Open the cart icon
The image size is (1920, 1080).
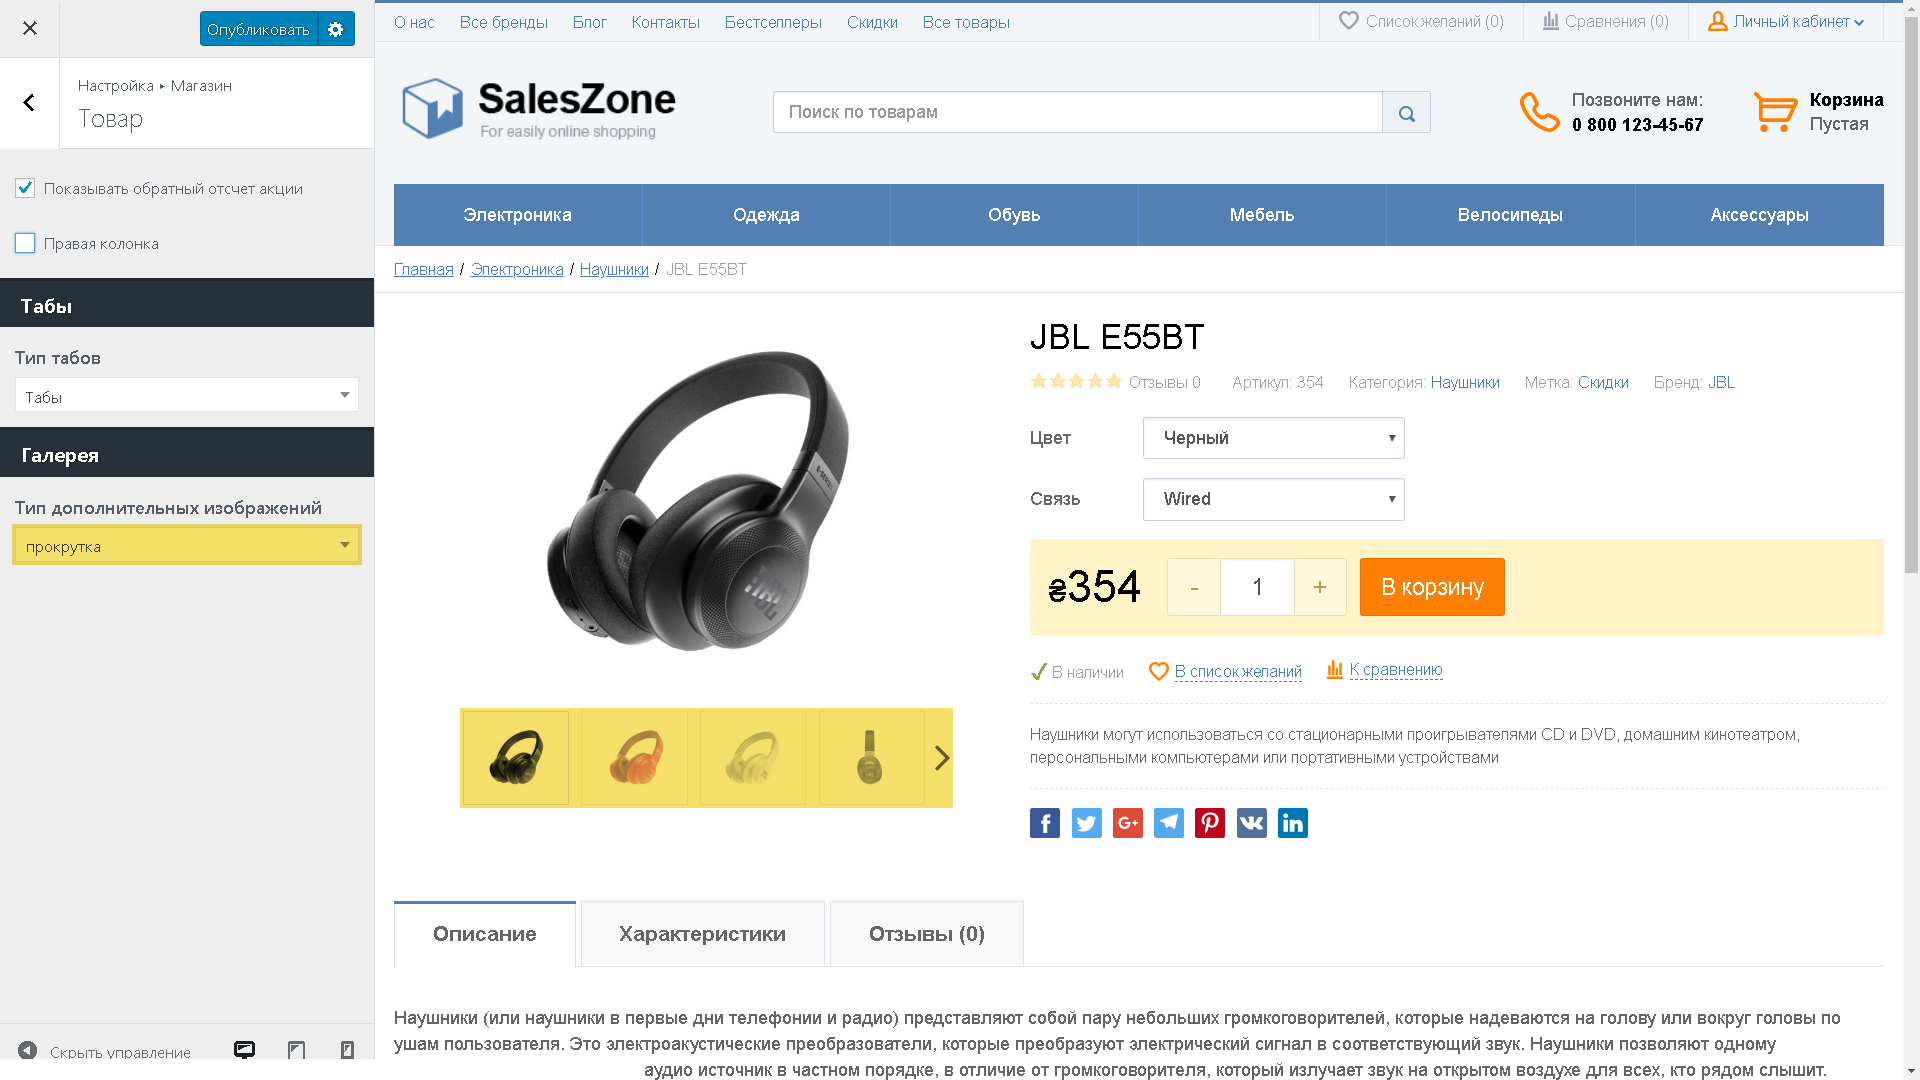point(1775,112)
